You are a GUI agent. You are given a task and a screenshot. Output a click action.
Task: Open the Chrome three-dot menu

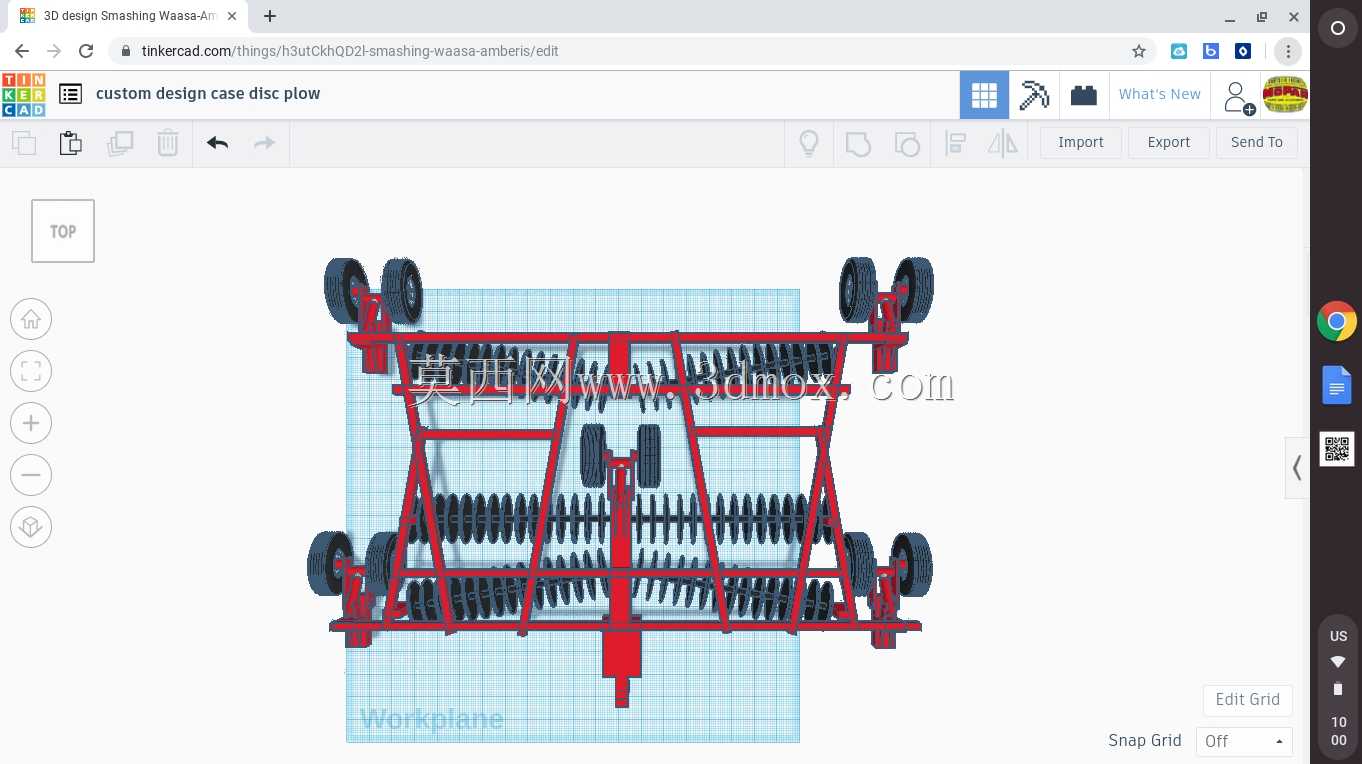[1288, 51]
